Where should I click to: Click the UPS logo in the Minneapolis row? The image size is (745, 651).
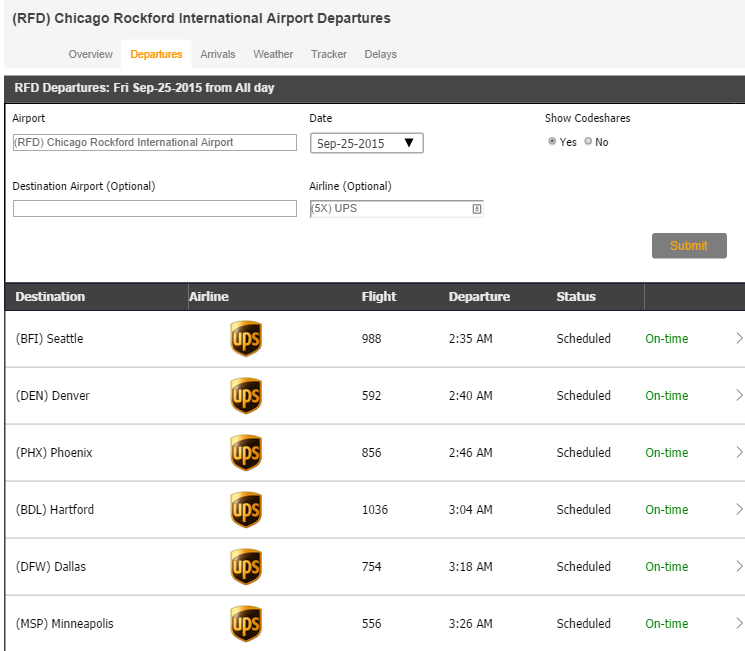(x=246, y=624)
